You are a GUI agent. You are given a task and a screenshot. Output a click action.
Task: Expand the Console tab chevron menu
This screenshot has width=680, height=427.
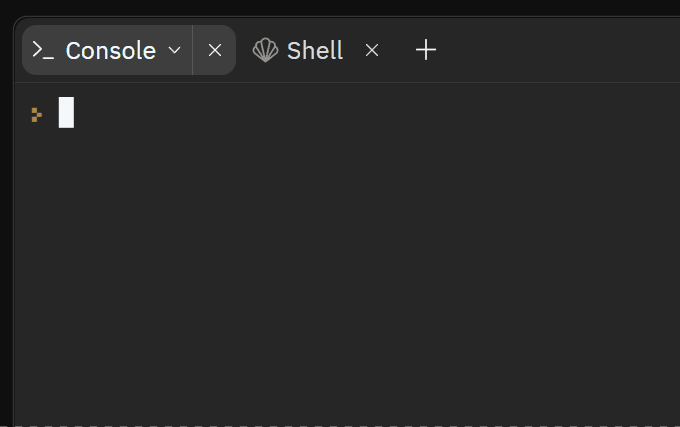pos(175,50)
